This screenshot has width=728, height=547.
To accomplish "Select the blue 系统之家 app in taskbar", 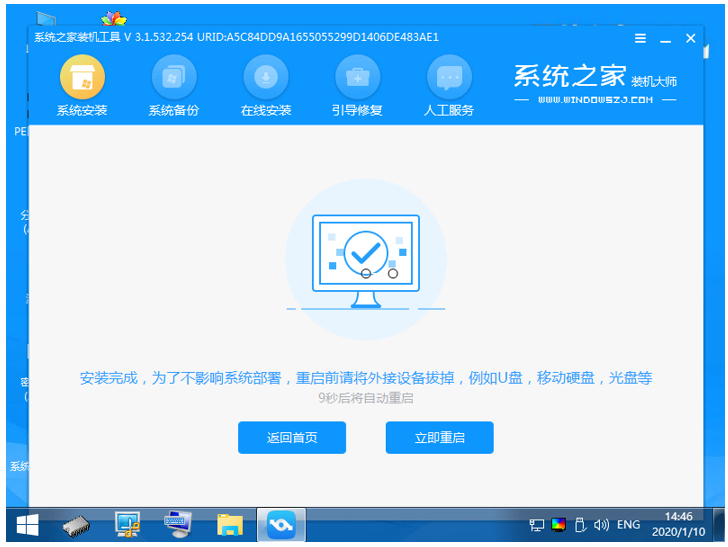I will tap(281, 524).
